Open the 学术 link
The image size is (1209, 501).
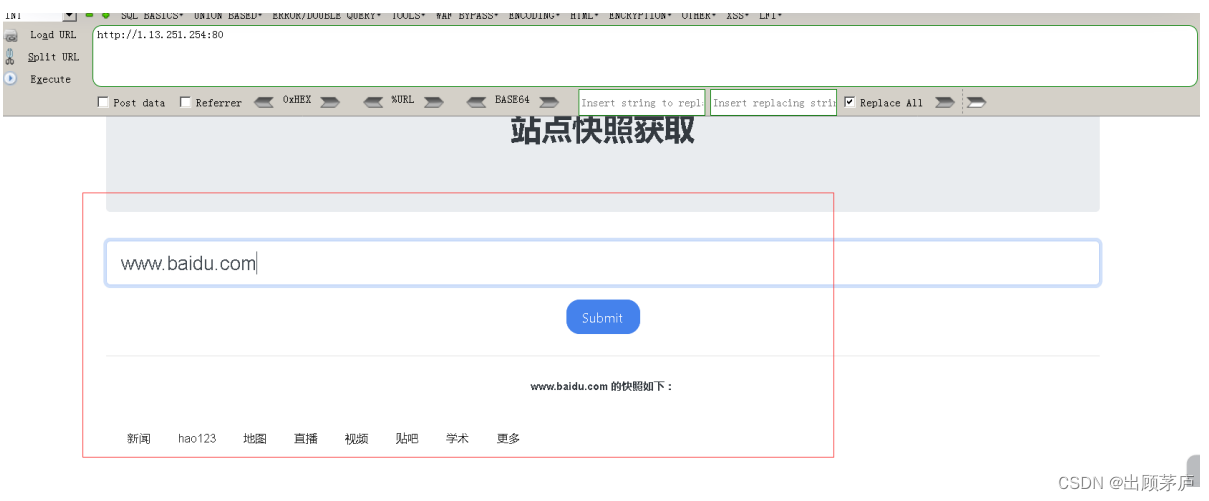coord(457,439)
